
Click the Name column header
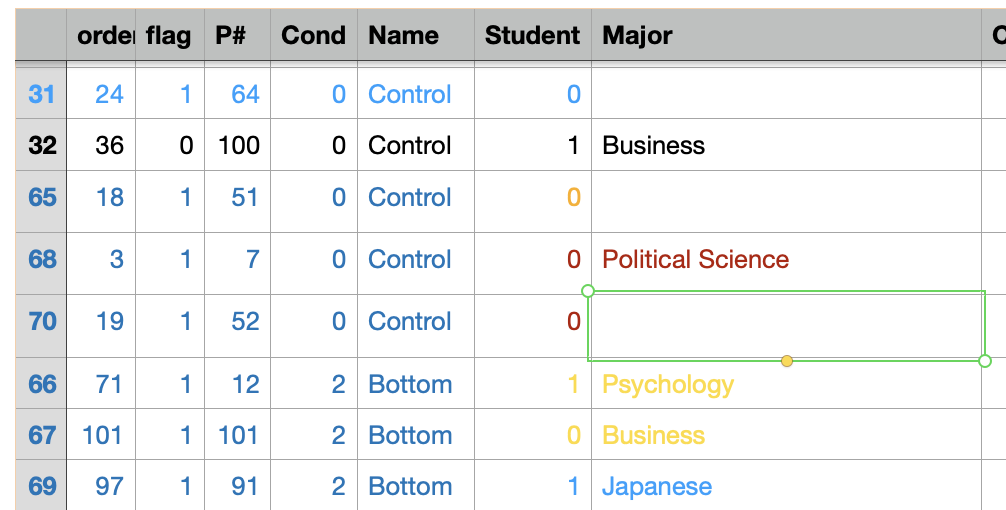[x=416, y=35]
